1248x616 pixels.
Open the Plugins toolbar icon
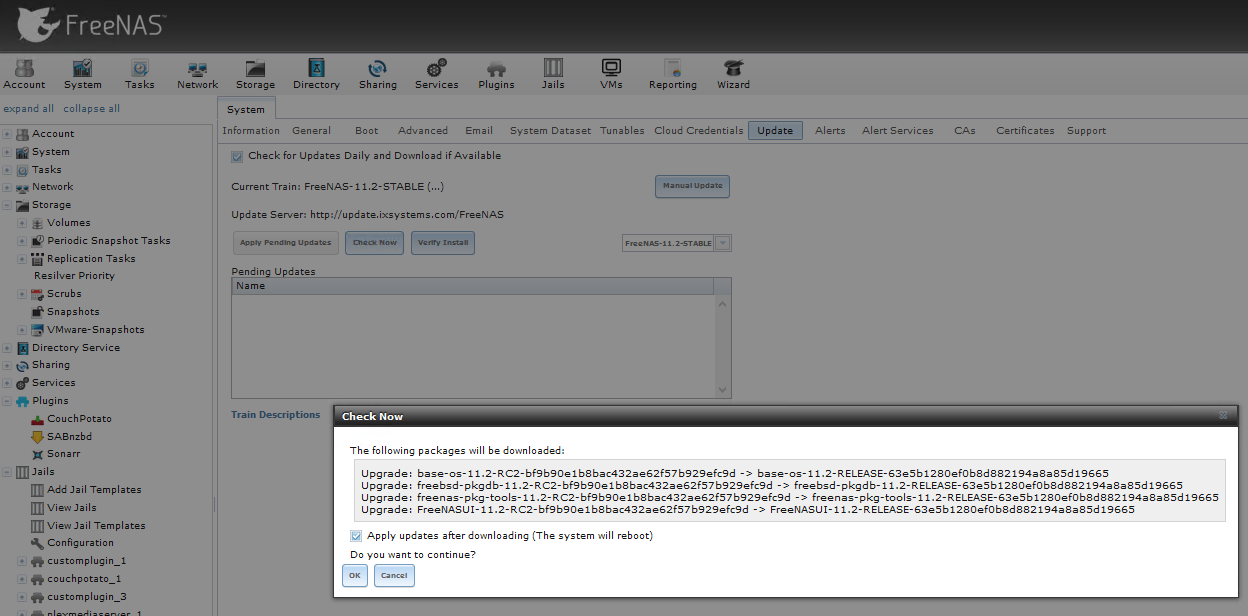(496, 74)
